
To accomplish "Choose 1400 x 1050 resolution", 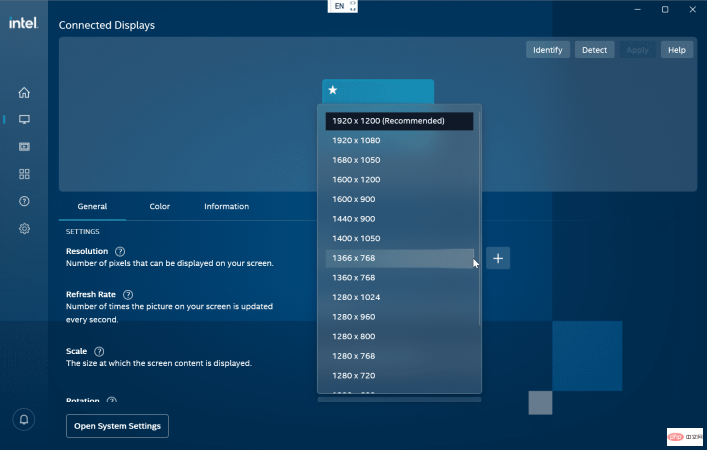I will [399, 238].
